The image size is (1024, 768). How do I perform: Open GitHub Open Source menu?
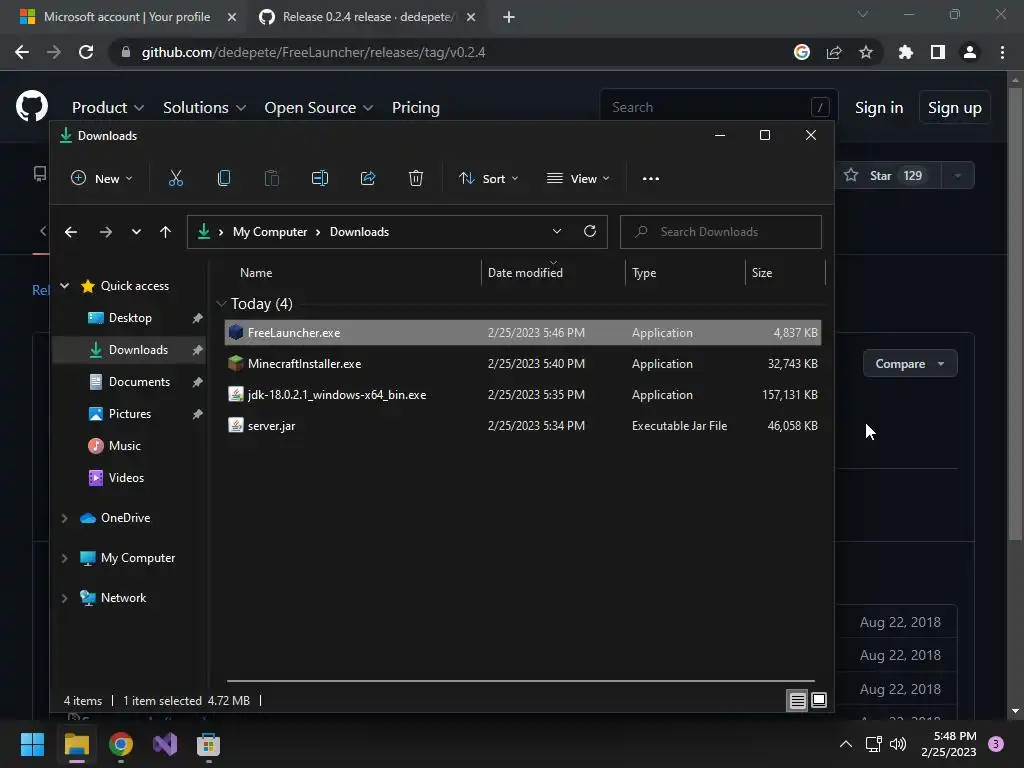pos(319,107)
